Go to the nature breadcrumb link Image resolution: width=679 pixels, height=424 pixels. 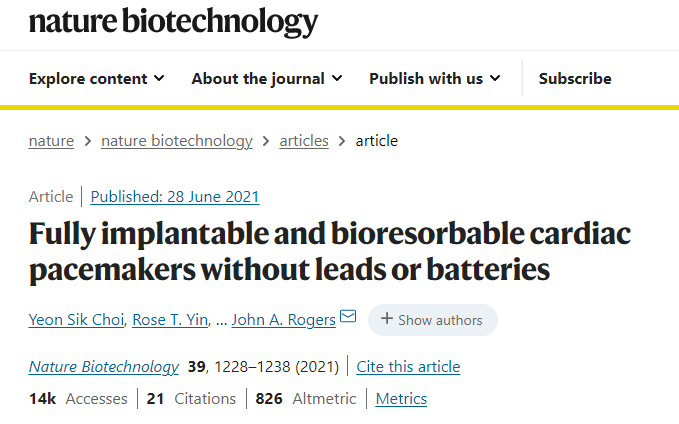pyautogui.click(x=51, y=141)
